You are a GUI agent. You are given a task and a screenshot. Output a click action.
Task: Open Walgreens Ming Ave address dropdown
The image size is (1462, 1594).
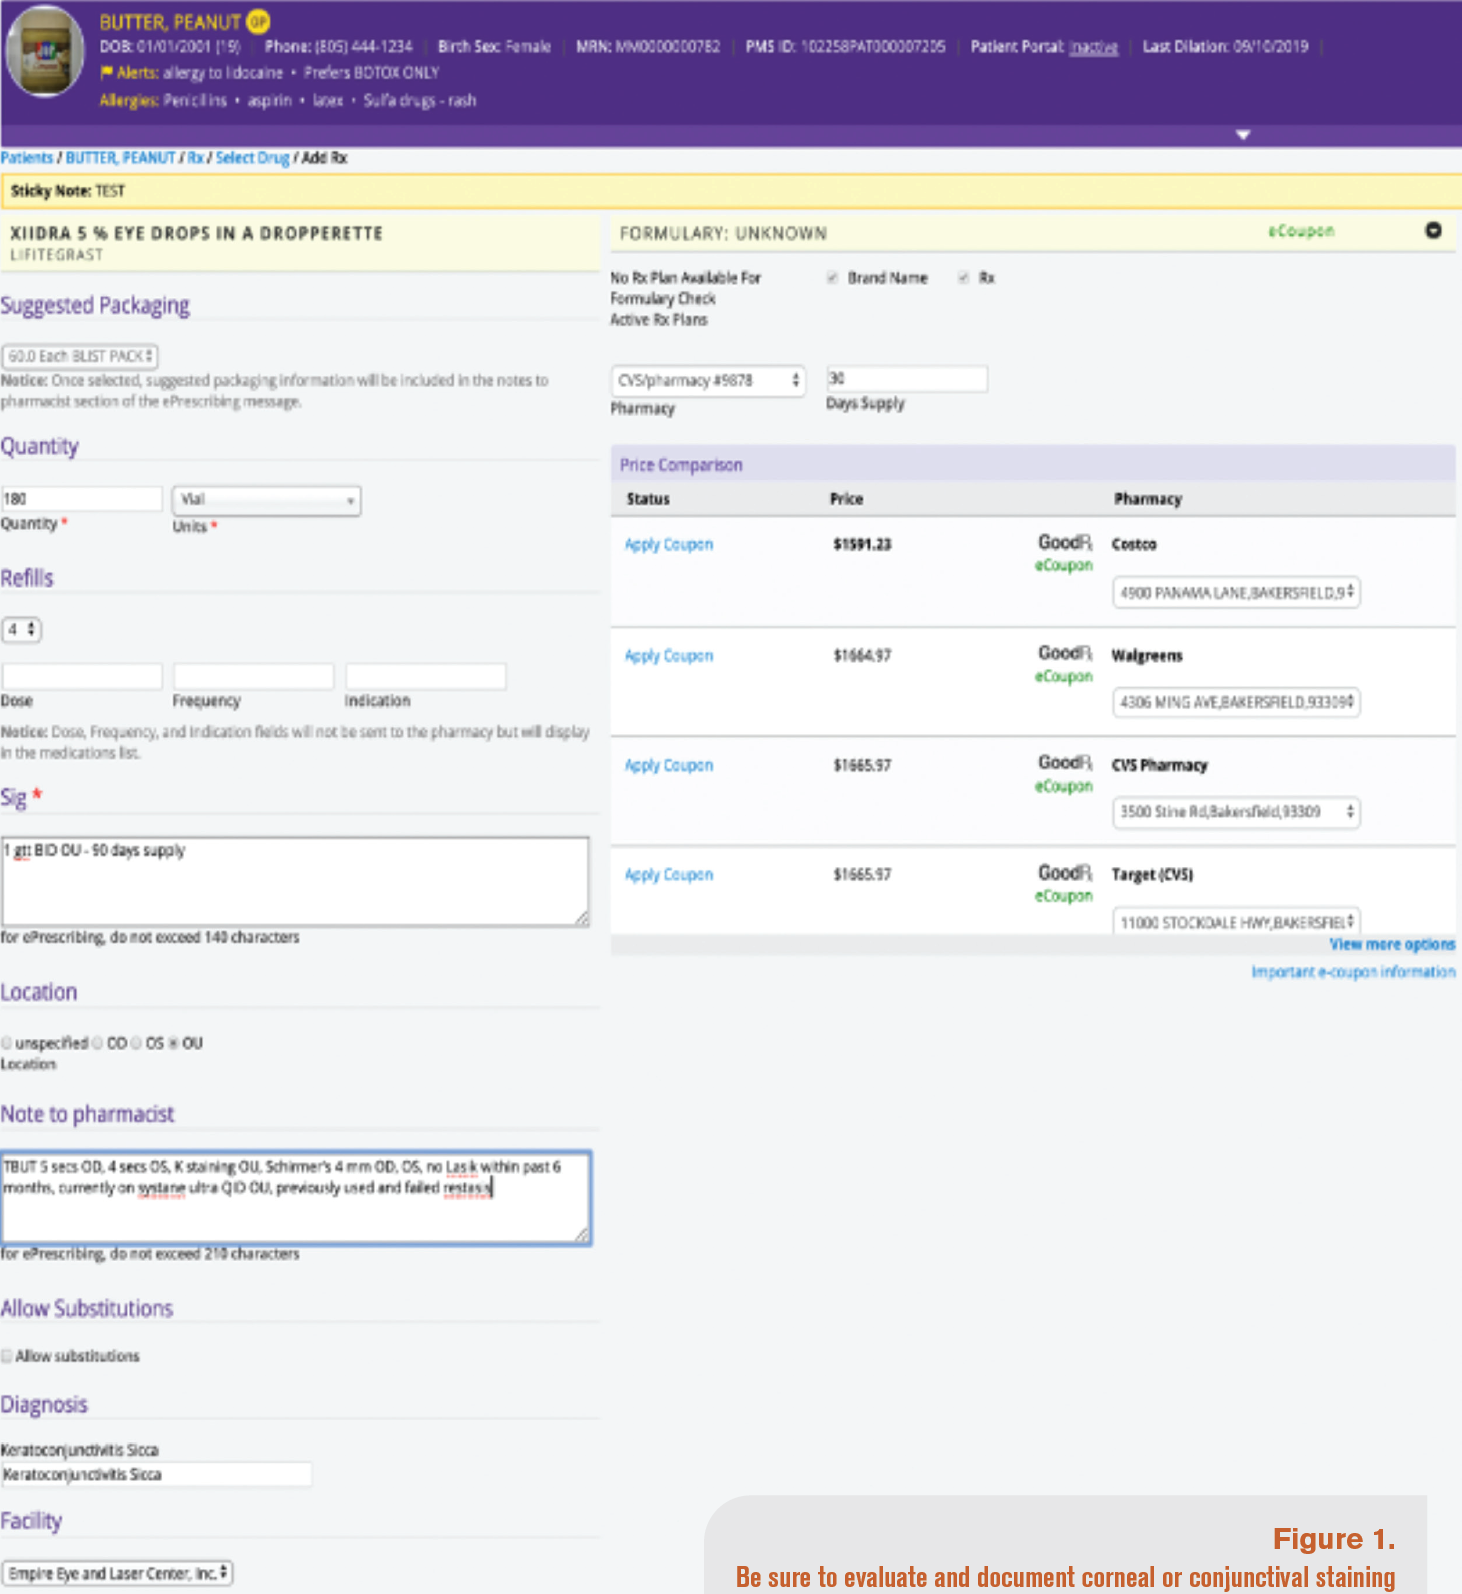[x=1237, y=703]
